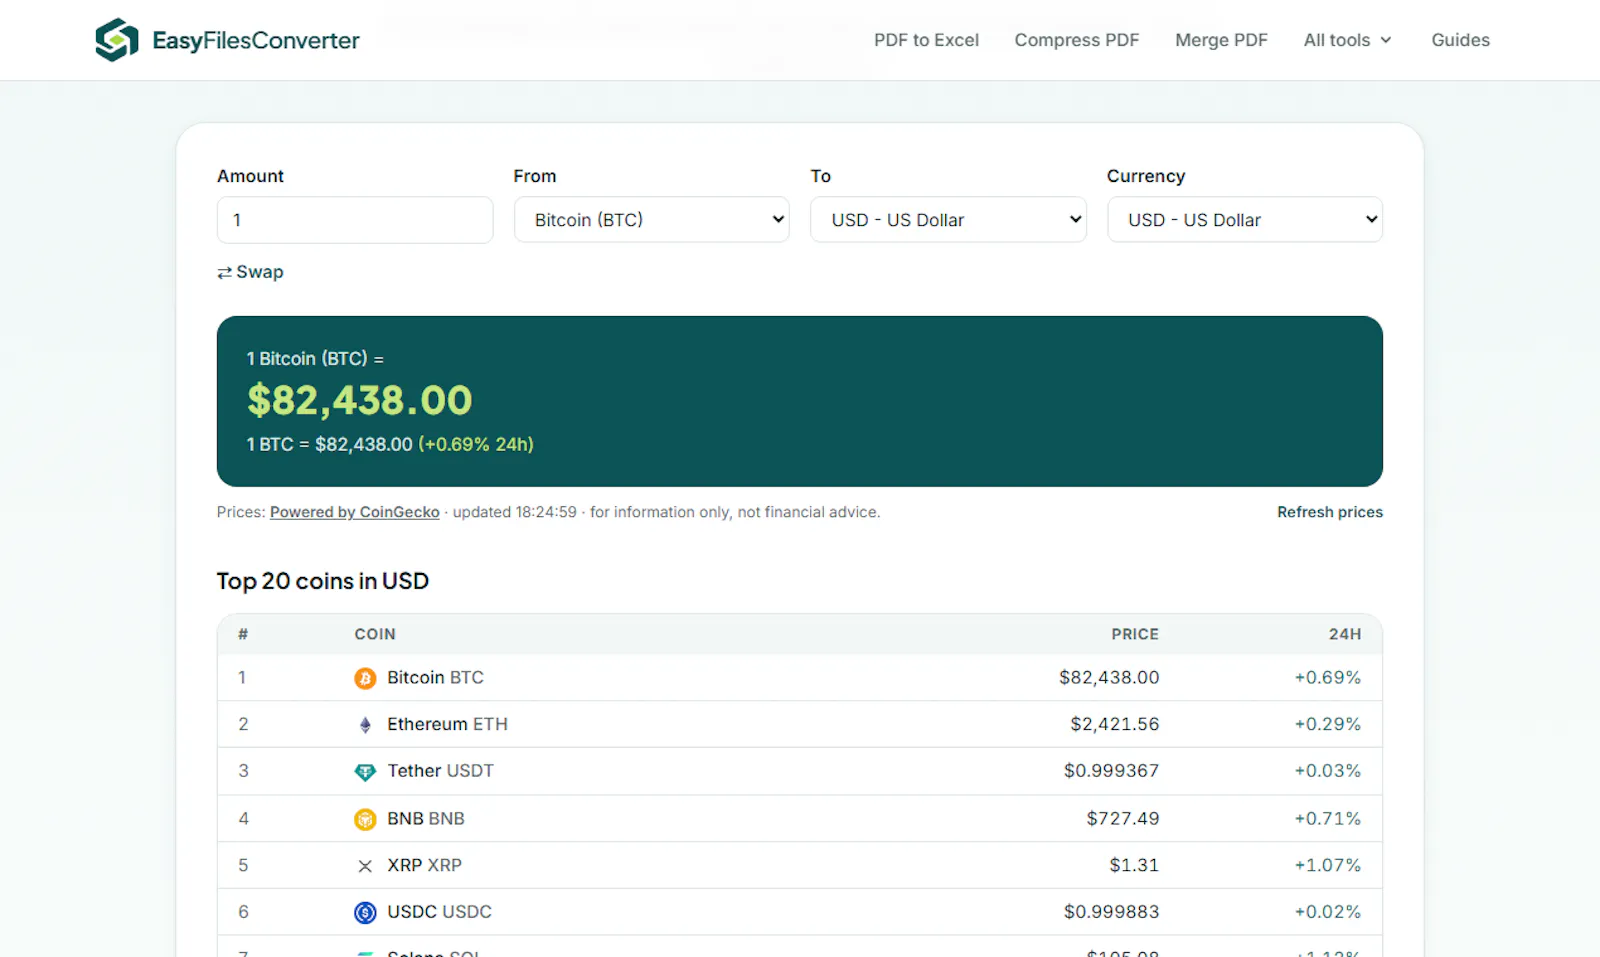Click the USDC coin icon
Screen dimensions: 1600x957
click(x=365, y=912)
